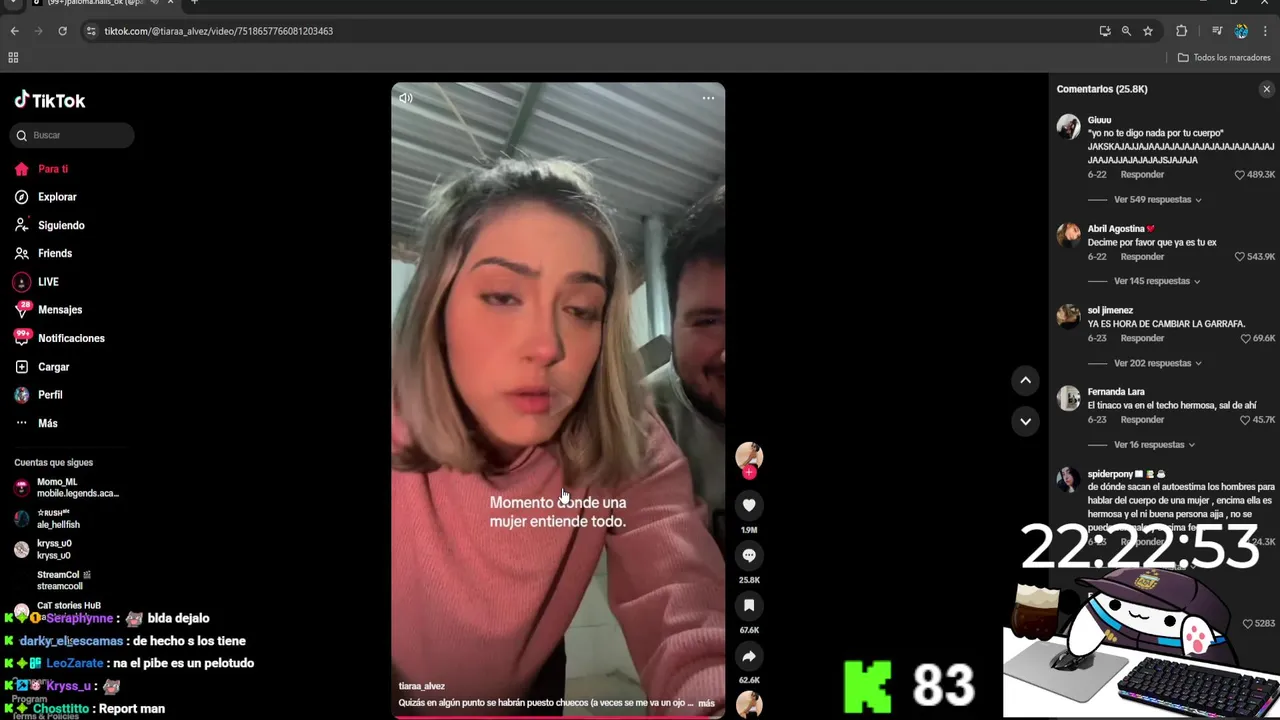Like sol jimenez's comment
The height and width of the screenshot is (720, 1280).
pyautogui.click(x=1245, y=339)
